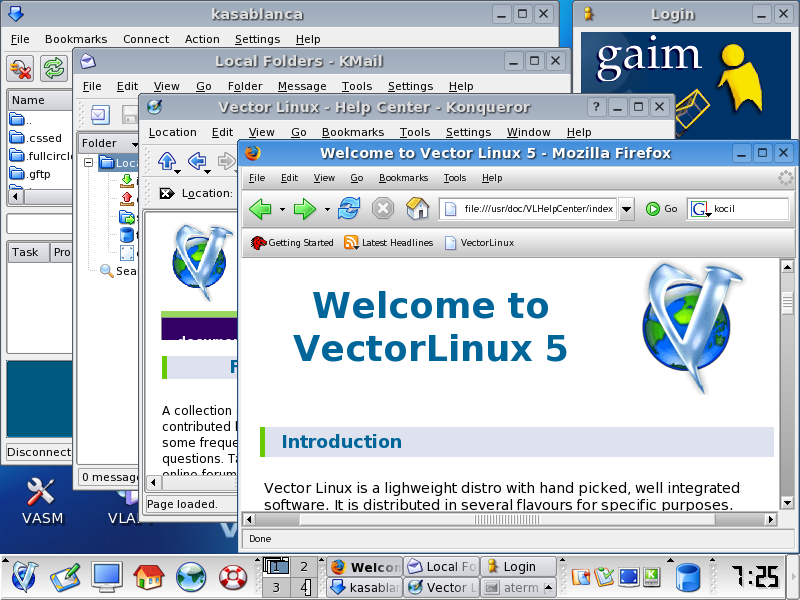Screen dimensions: 800x600
Task: Switch to virtual desktop 2 in pager
Action: (304, 567)
